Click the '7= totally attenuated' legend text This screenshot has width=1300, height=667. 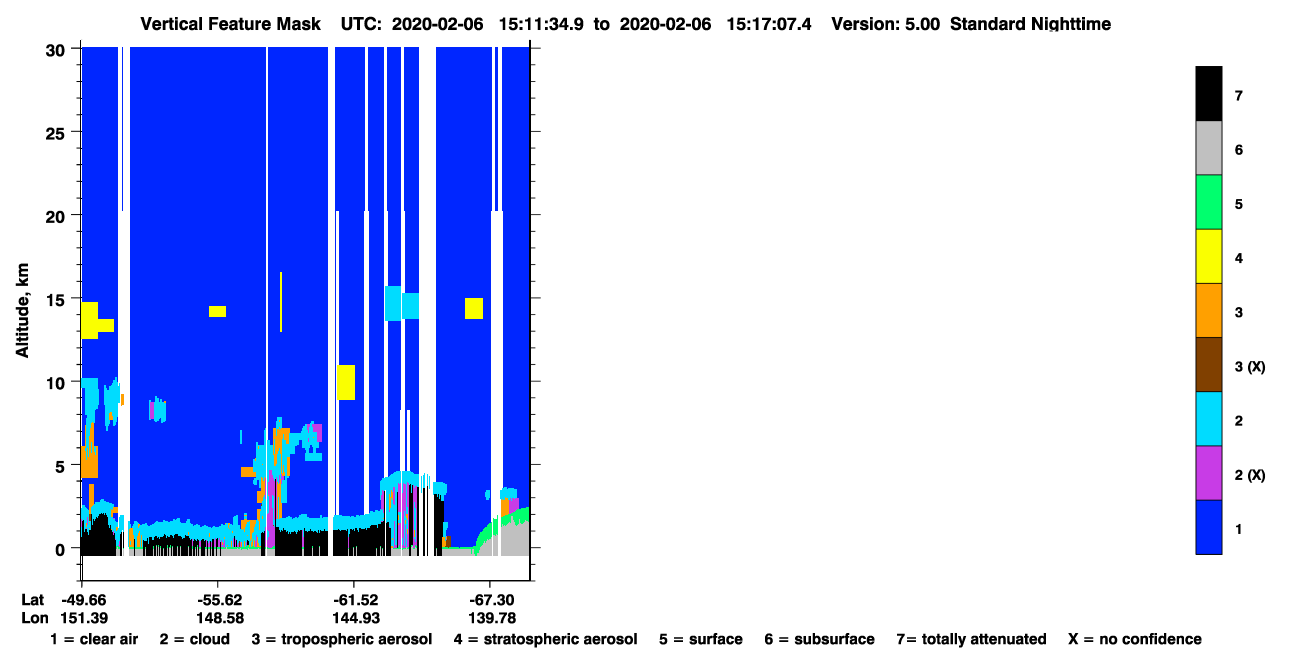[972, 639]
